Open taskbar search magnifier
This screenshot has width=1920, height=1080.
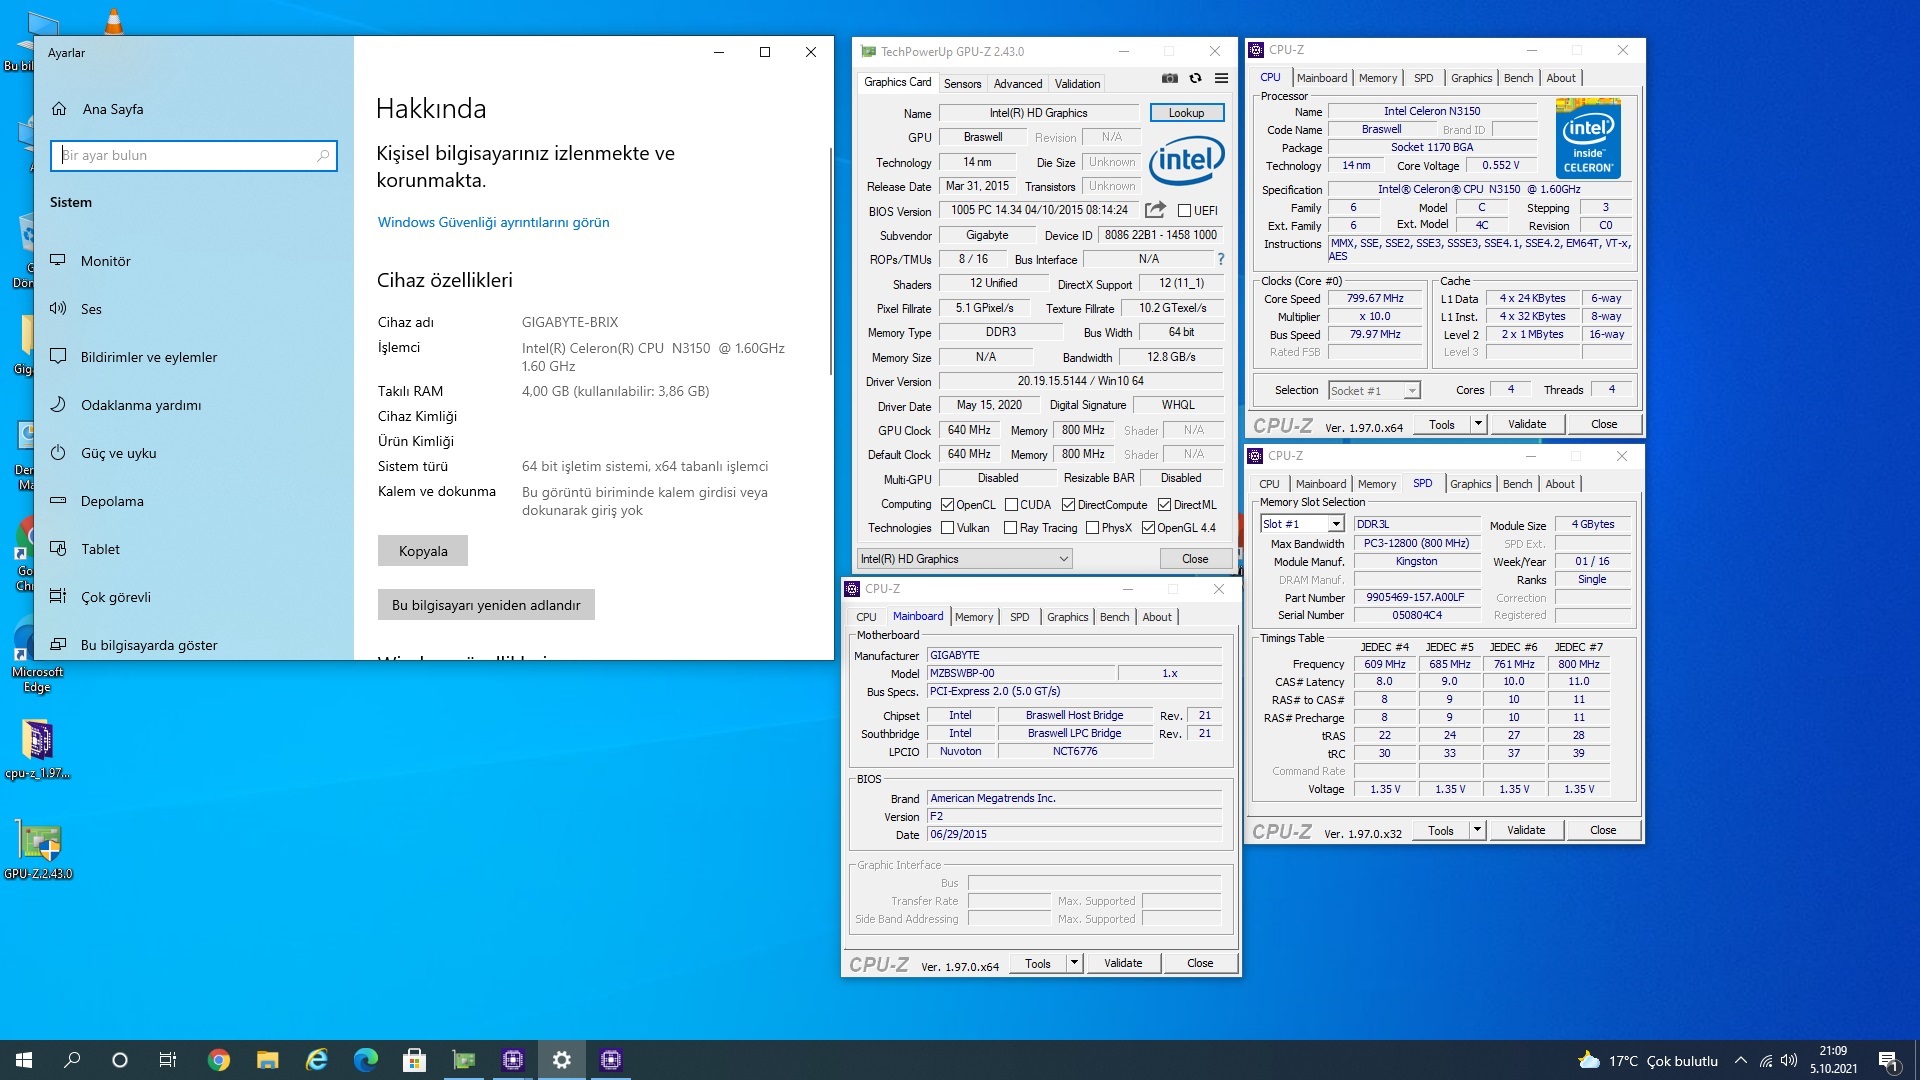[72, 1060]
